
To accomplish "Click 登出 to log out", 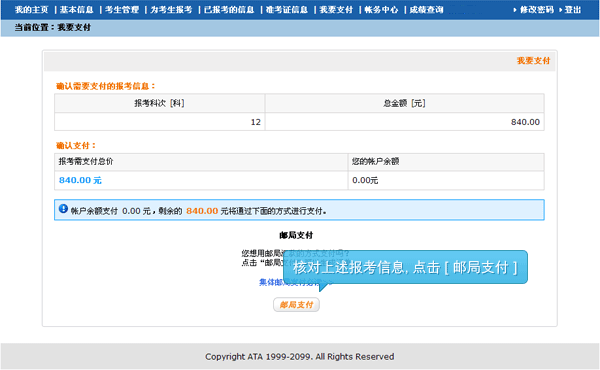I will [x=573, y=10].
